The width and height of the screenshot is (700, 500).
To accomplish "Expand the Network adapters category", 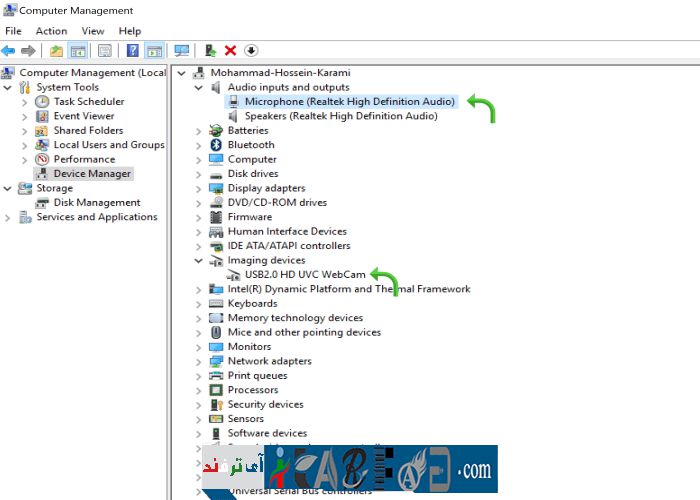I will (x=198, y=361).
